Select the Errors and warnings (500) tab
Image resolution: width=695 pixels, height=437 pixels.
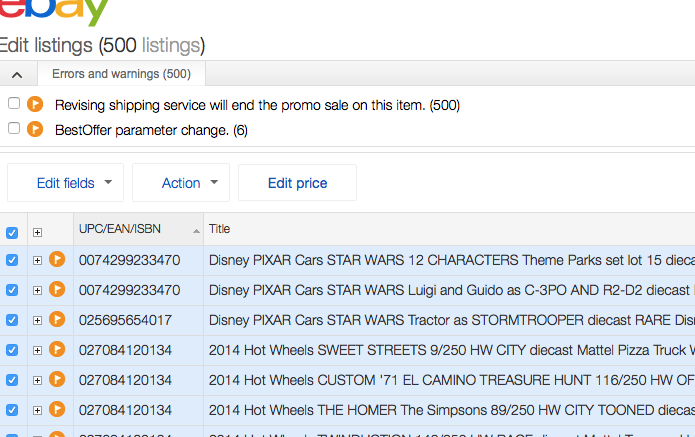(121, 74)
